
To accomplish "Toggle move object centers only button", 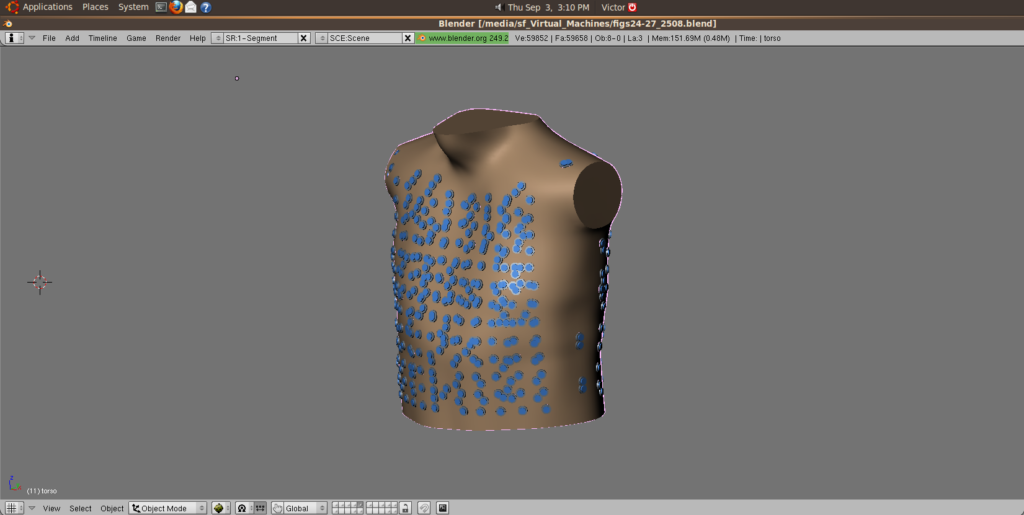I will click(x=260, y=508).
